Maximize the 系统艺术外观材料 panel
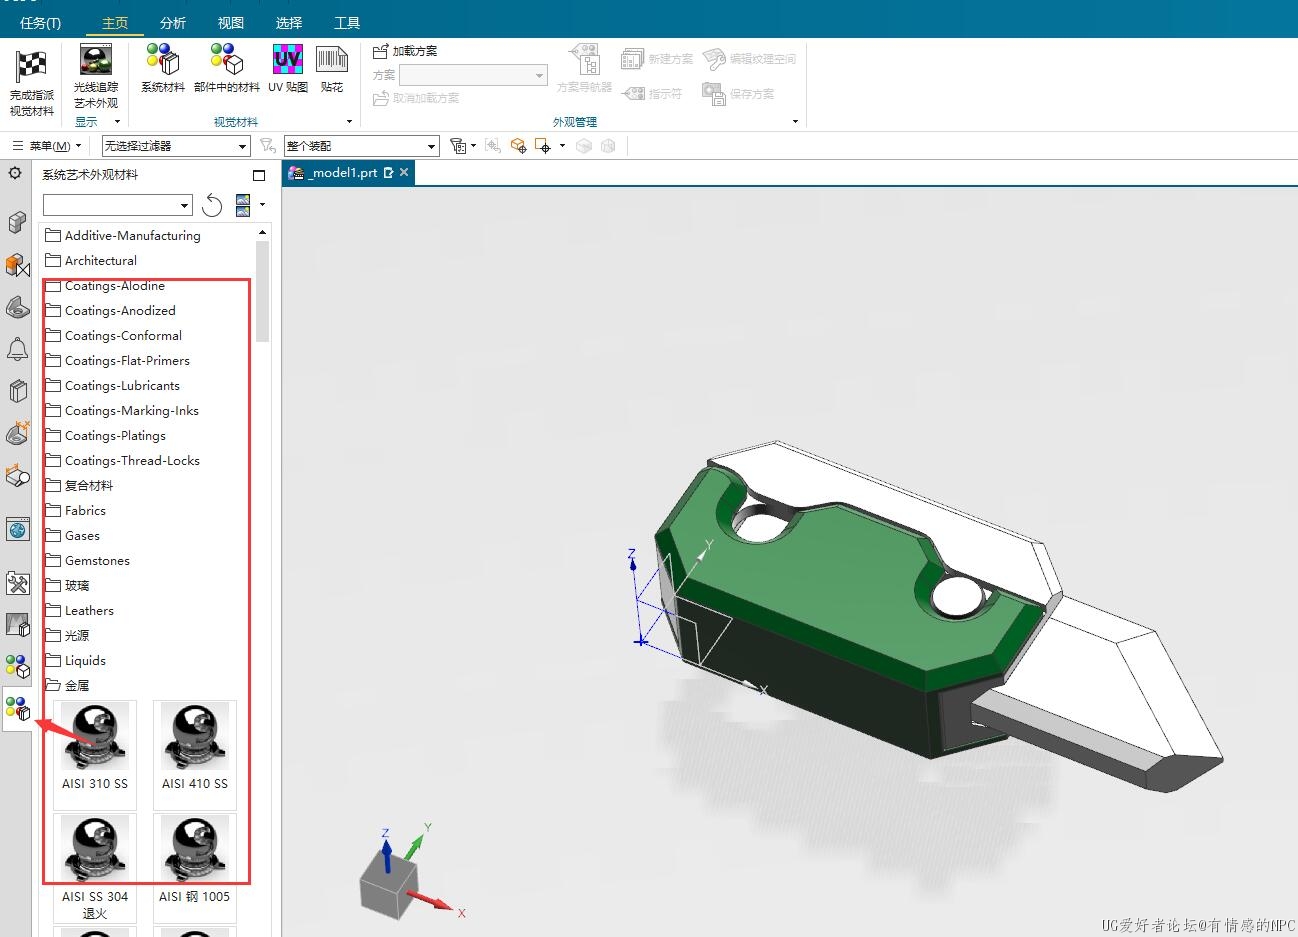 [x=259, y=175]
